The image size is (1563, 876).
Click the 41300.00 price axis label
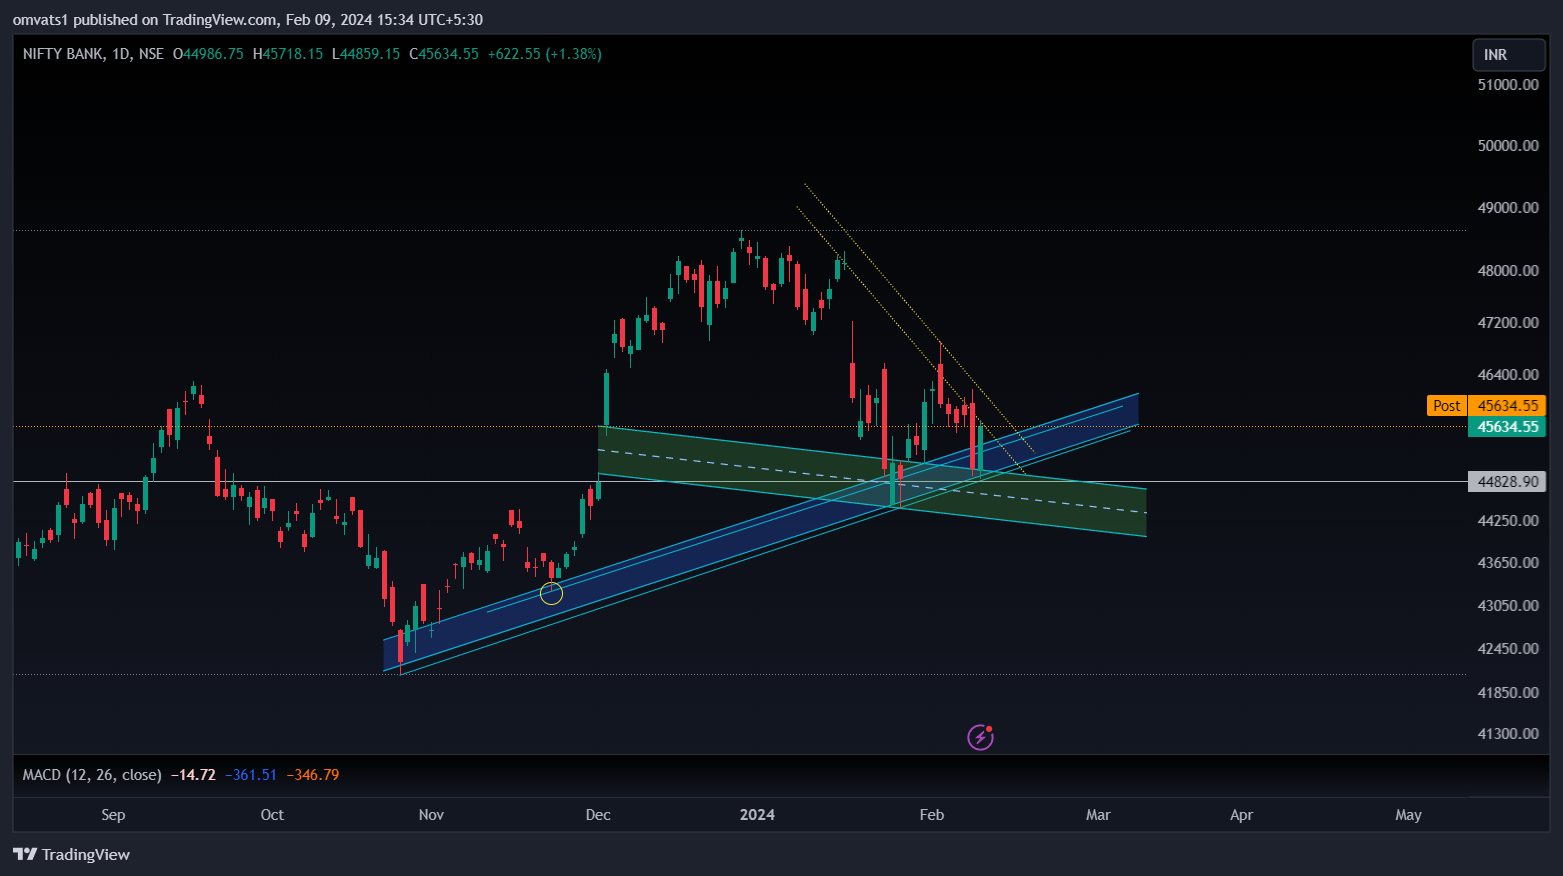pos(1508,734)
